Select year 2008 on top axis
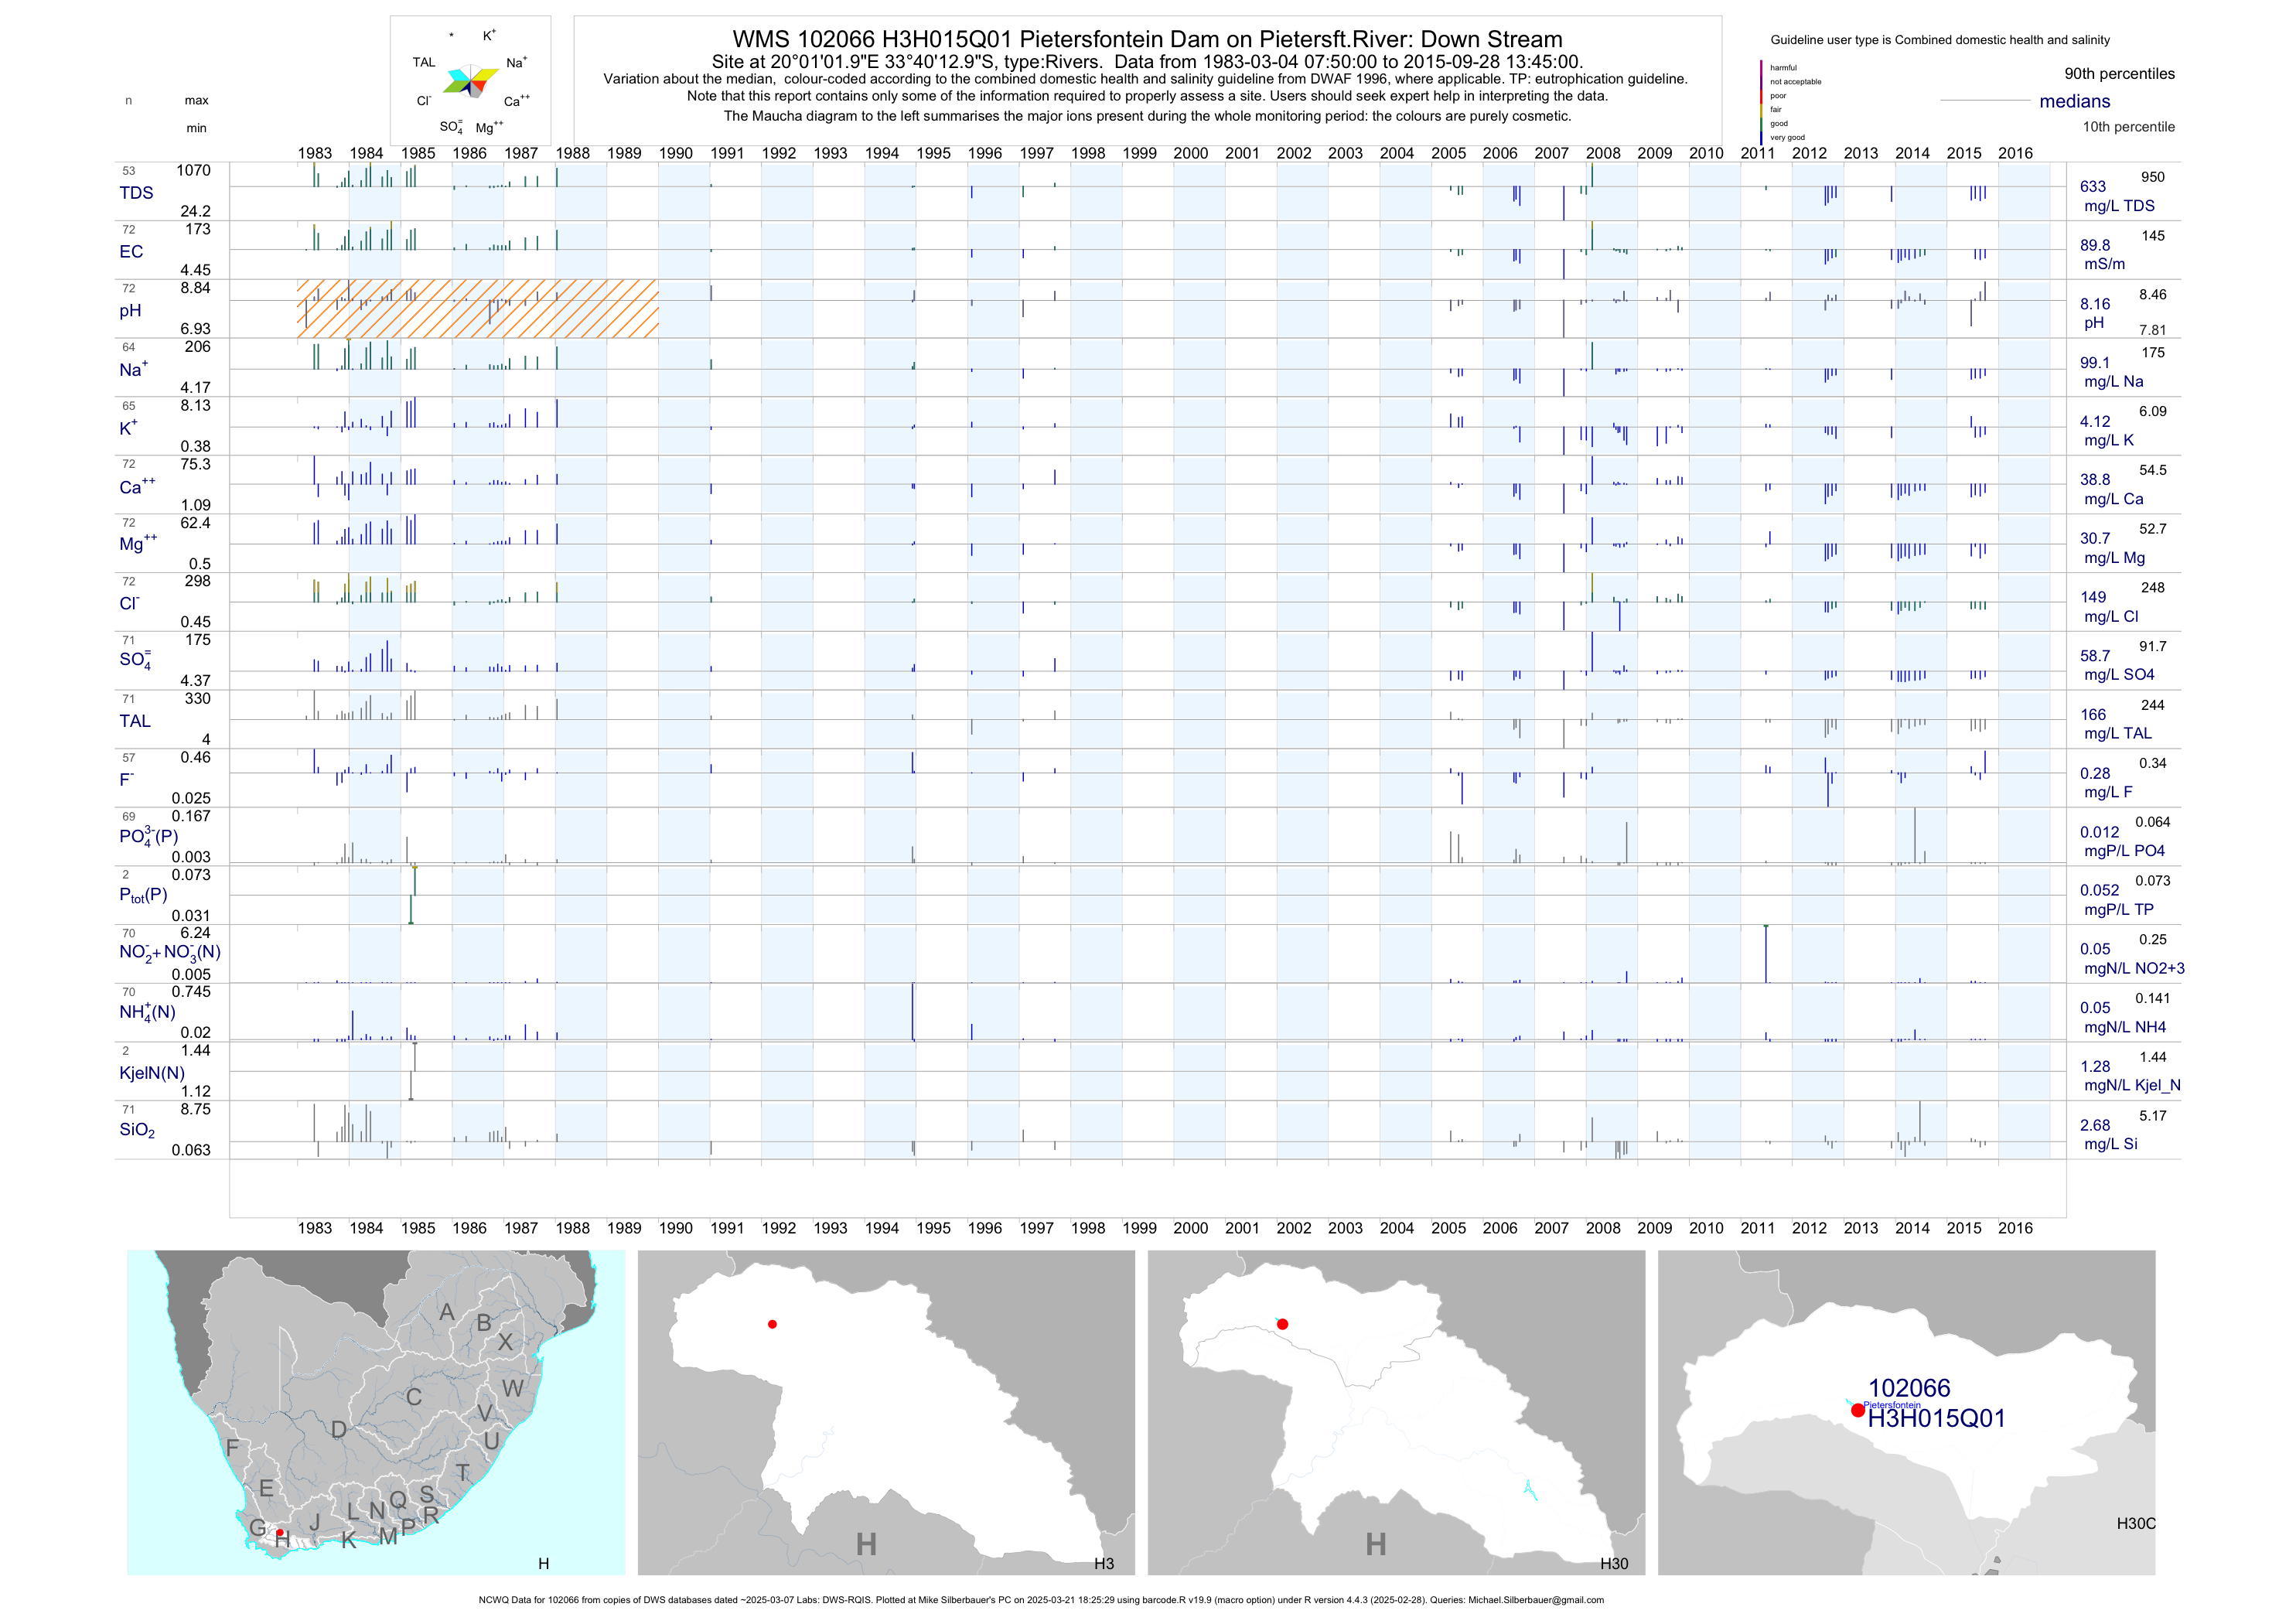This screenshot has height=1624, width=2296. coord(1602,153)
